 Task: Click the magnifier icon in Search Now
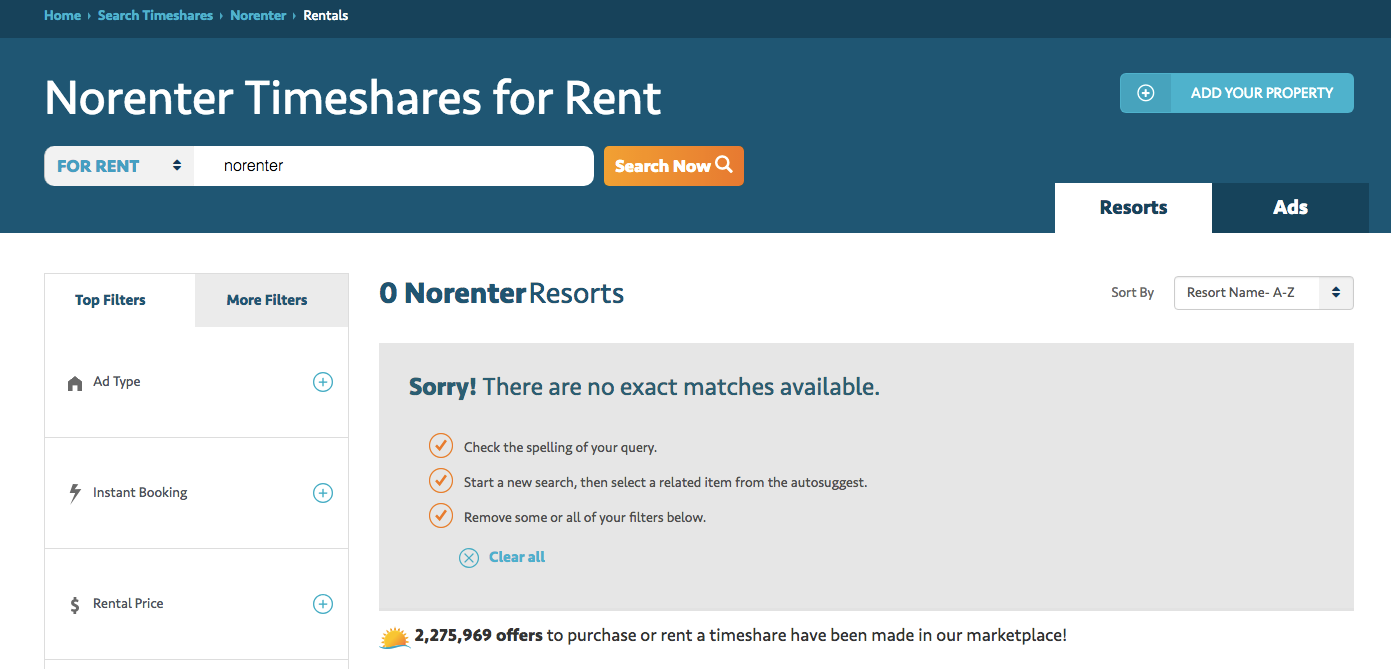724,165
